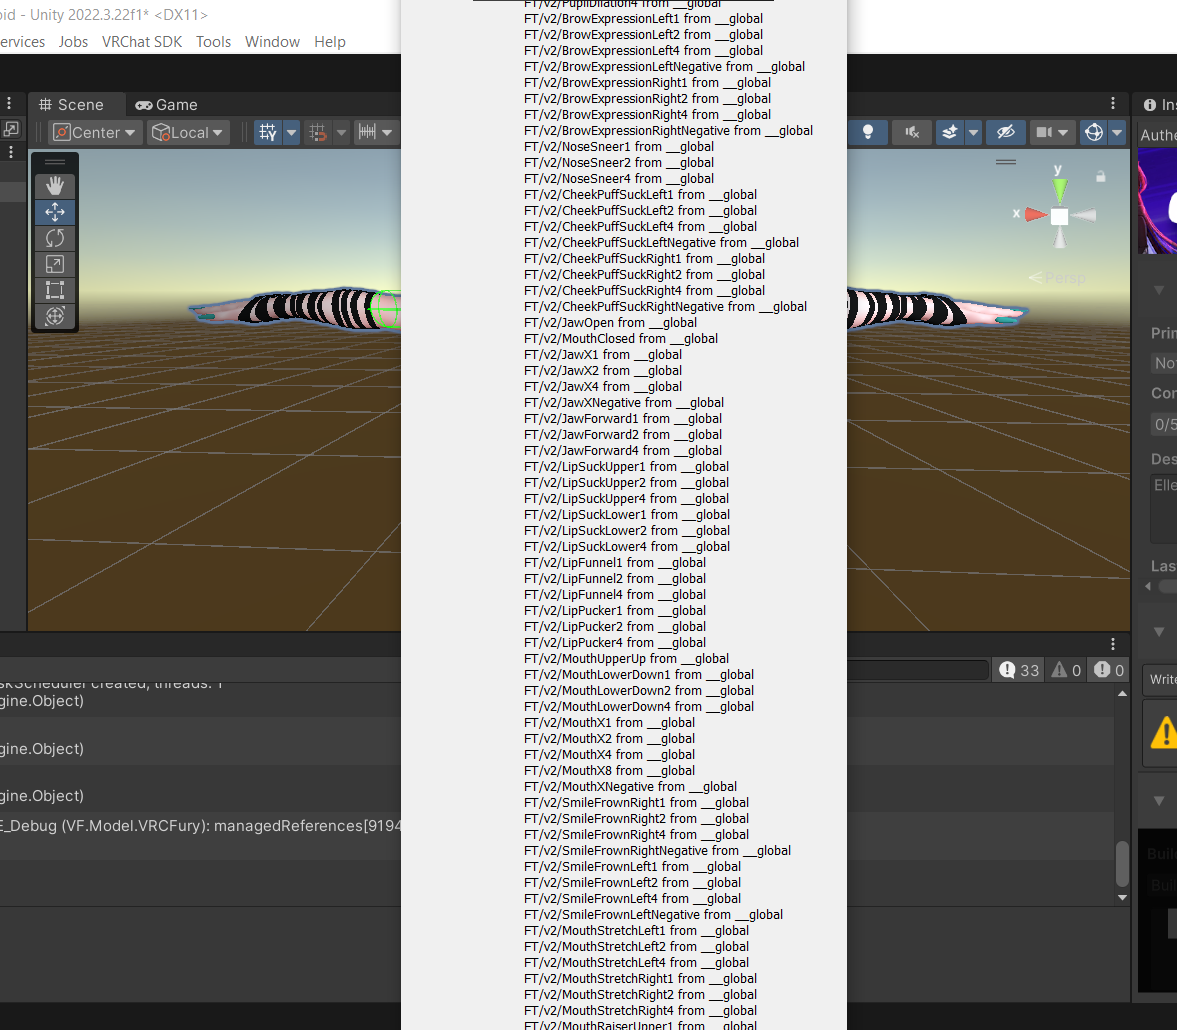1177x1030 pixels.
Task: Select the Hand (View) tool
Action: point(55,185)
